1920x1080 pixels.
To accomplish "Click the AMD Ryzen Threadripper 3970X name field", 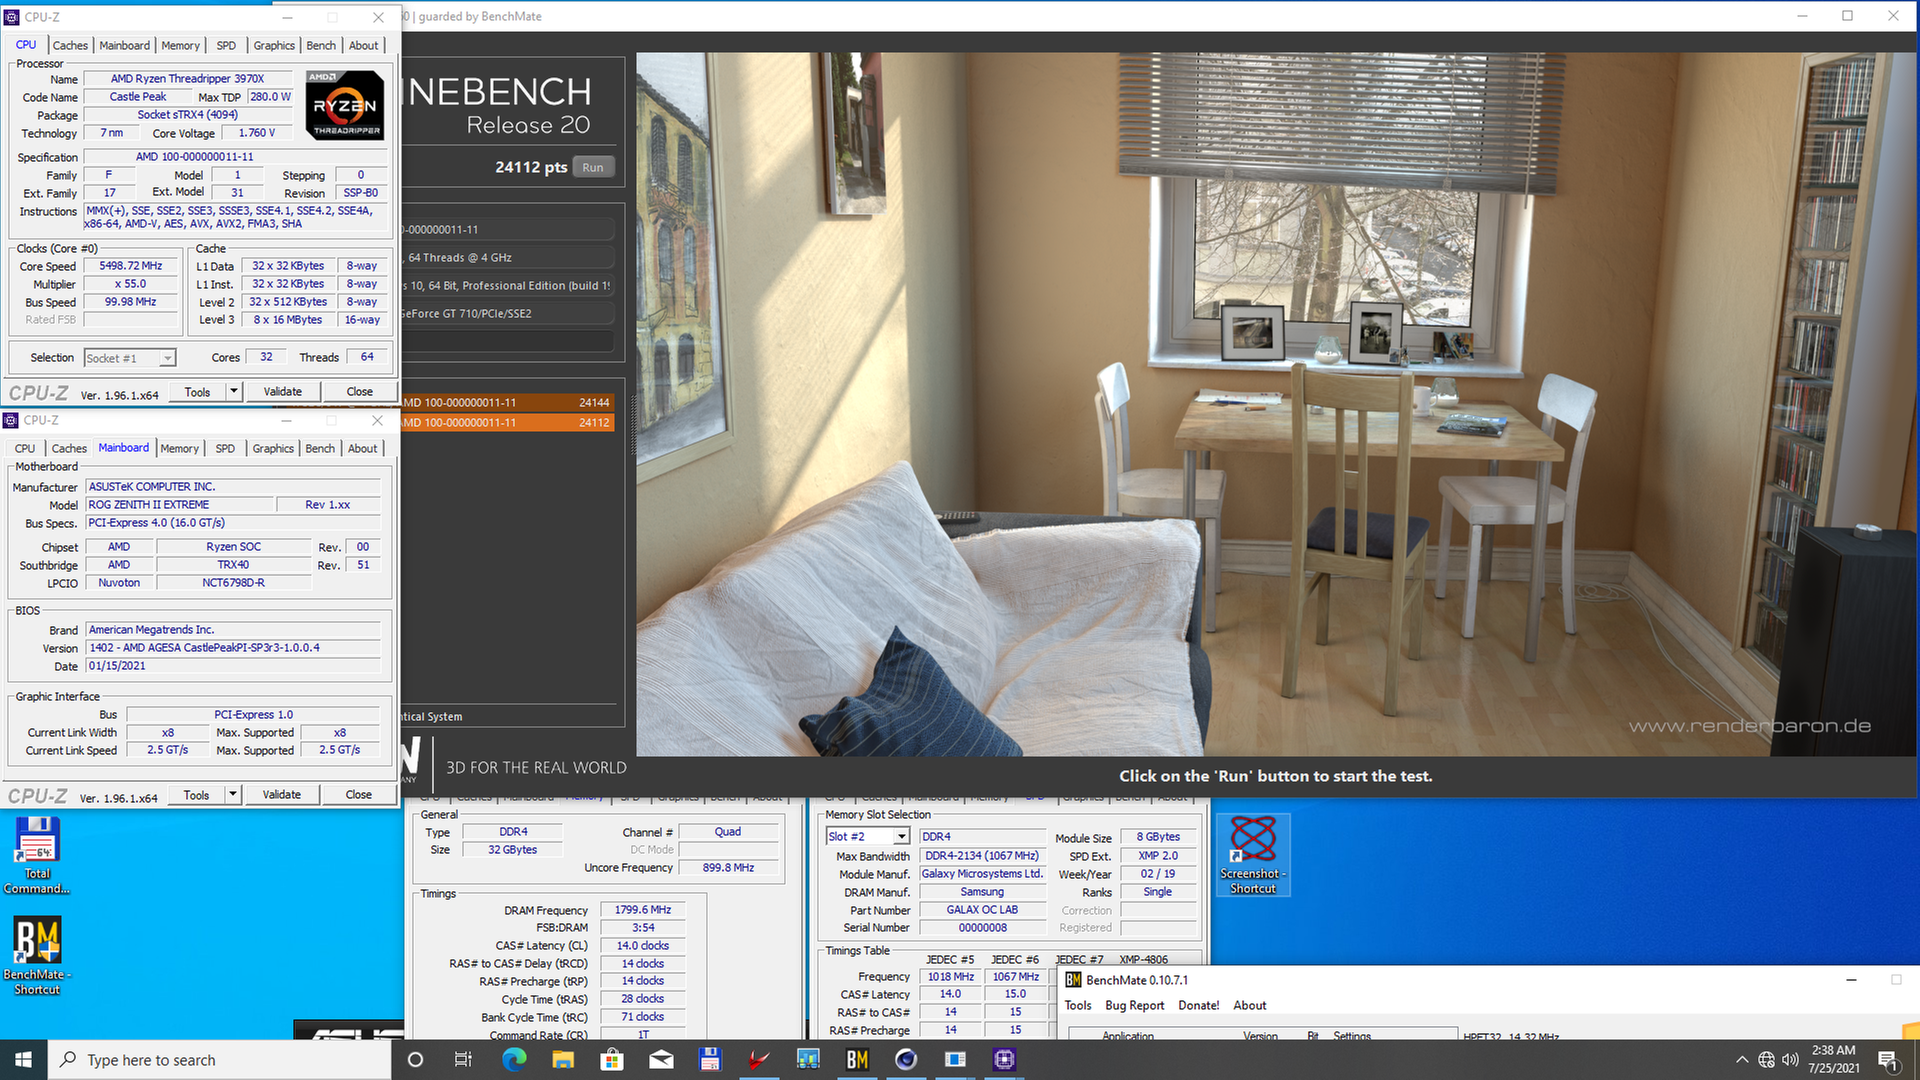I will coord(188,79).
